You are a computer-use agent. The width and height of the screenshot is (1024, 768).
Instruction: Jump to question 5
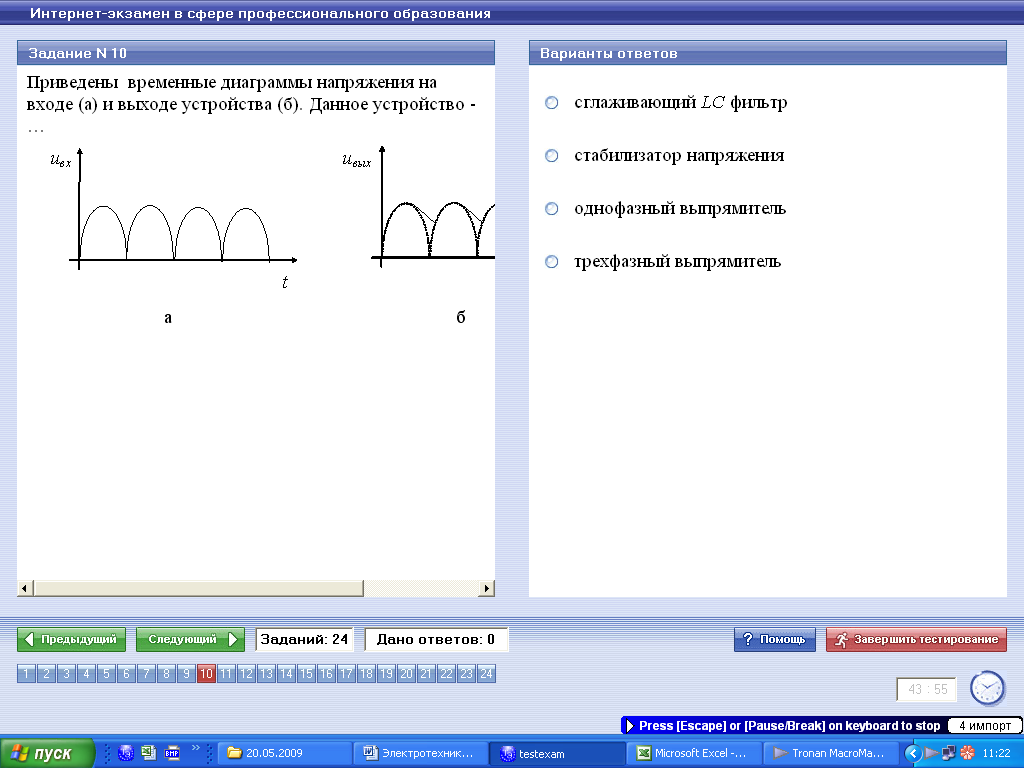tap(106, 673)
